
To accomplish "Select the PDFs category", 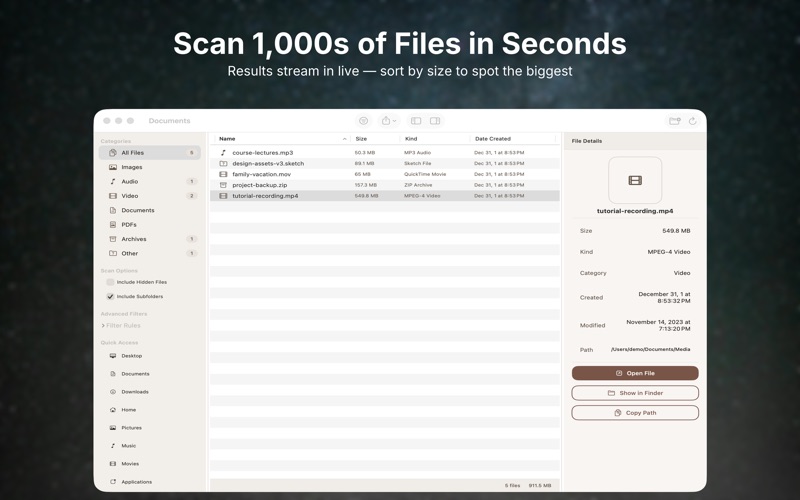I will [149, 224].
